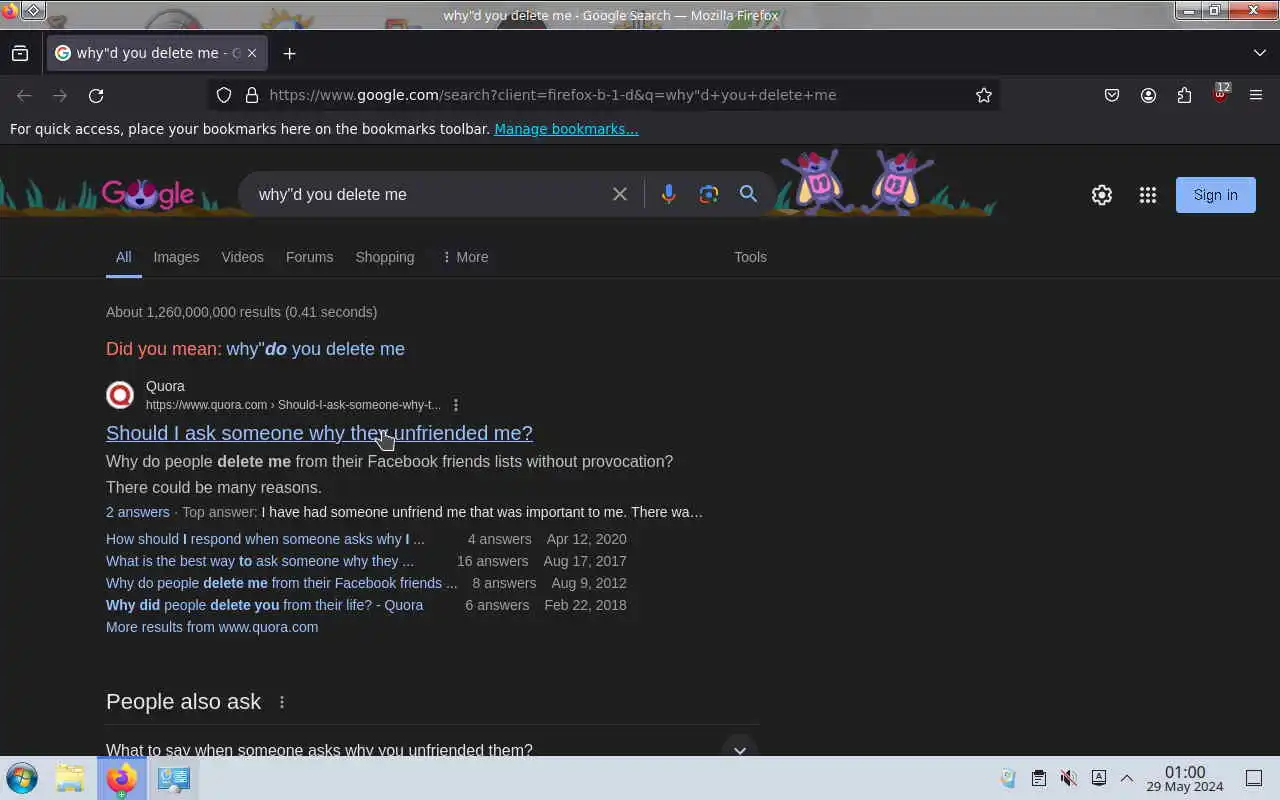Click suggested spelling "why"do you delete me"
Viewport: 1280px width, 800px height.
315,349
